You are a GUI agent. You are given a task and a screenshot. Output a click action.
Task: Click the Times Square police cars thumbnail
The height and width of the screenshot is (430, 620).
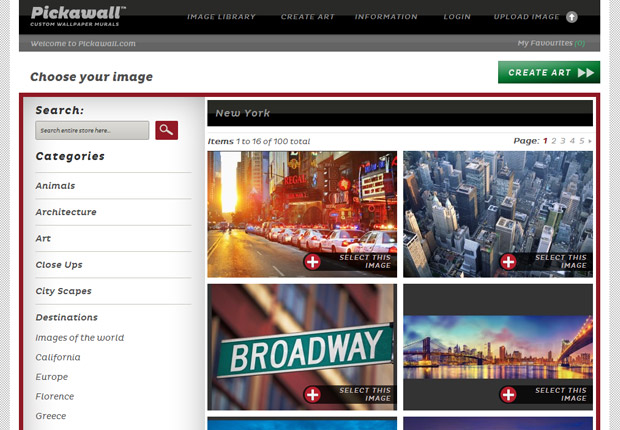(x=302, y=214)
